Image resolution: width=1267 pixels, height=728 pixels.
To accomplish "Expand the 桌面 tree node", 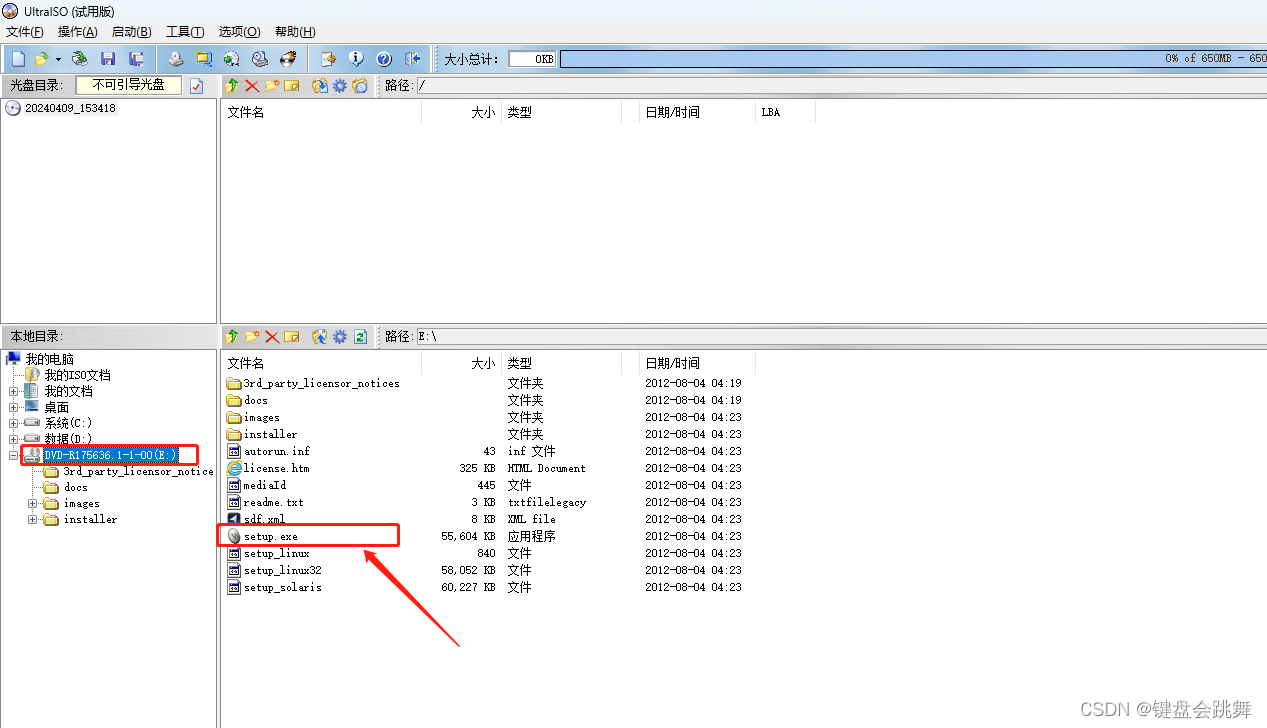I will (x=14, y=407).
